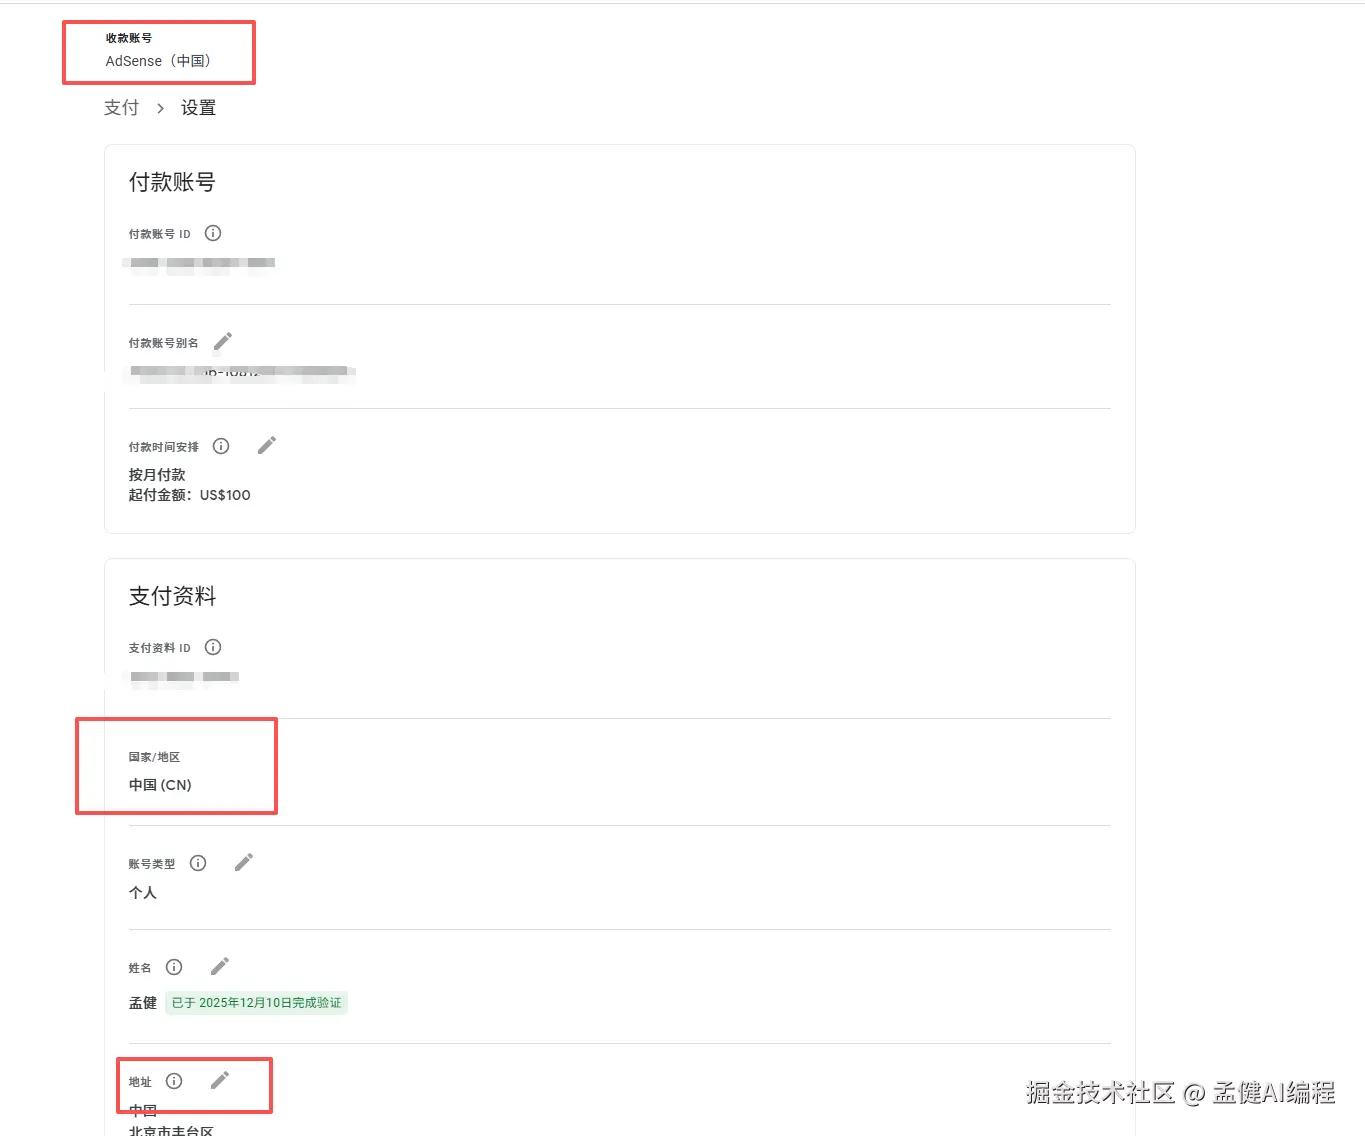Show info tooltip for 姓名
Screen dimensions: 1365x1136
174,967
